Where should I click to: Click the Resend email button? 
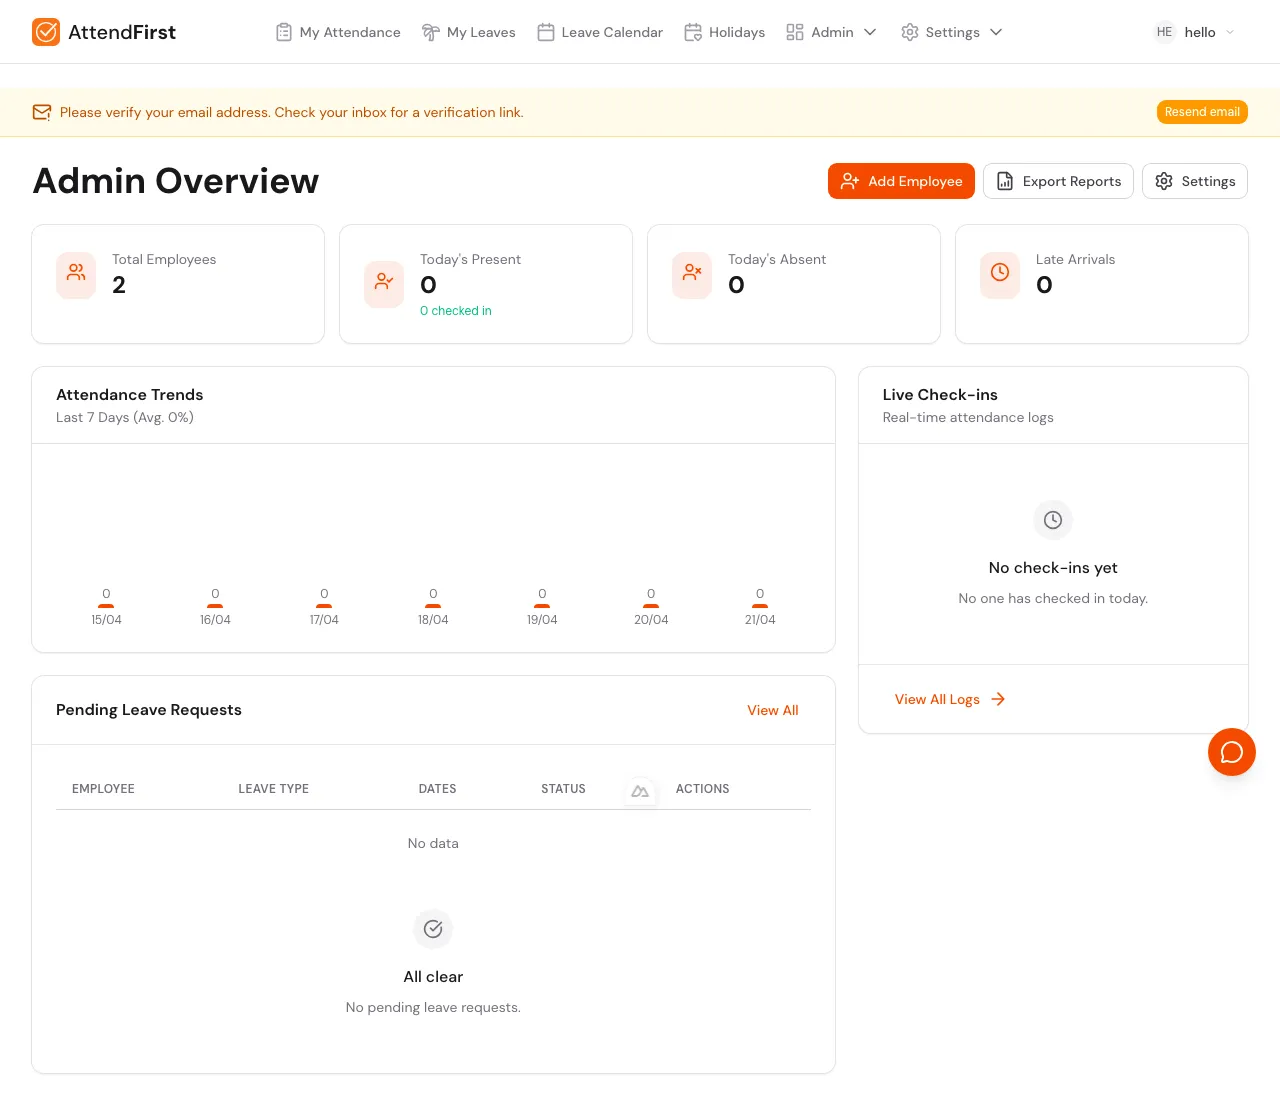pyautogui.click(x=1202, y=112)
